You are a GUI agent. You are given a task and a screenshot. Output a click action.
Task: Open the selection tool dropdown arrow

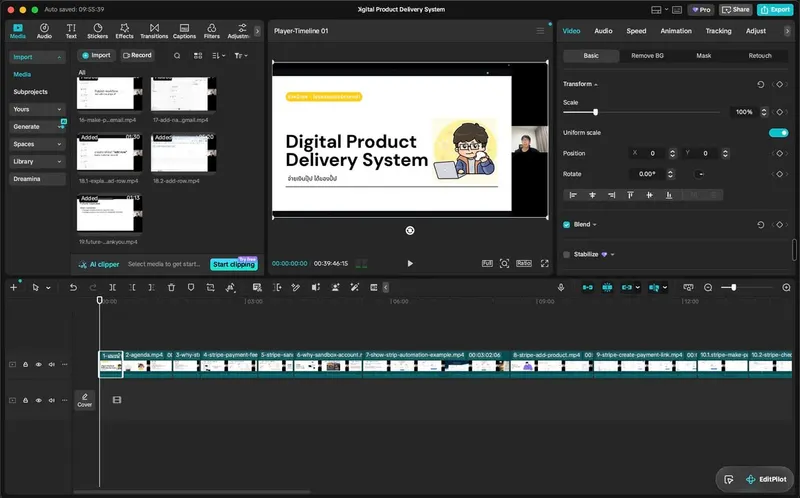tap(48, 288)
